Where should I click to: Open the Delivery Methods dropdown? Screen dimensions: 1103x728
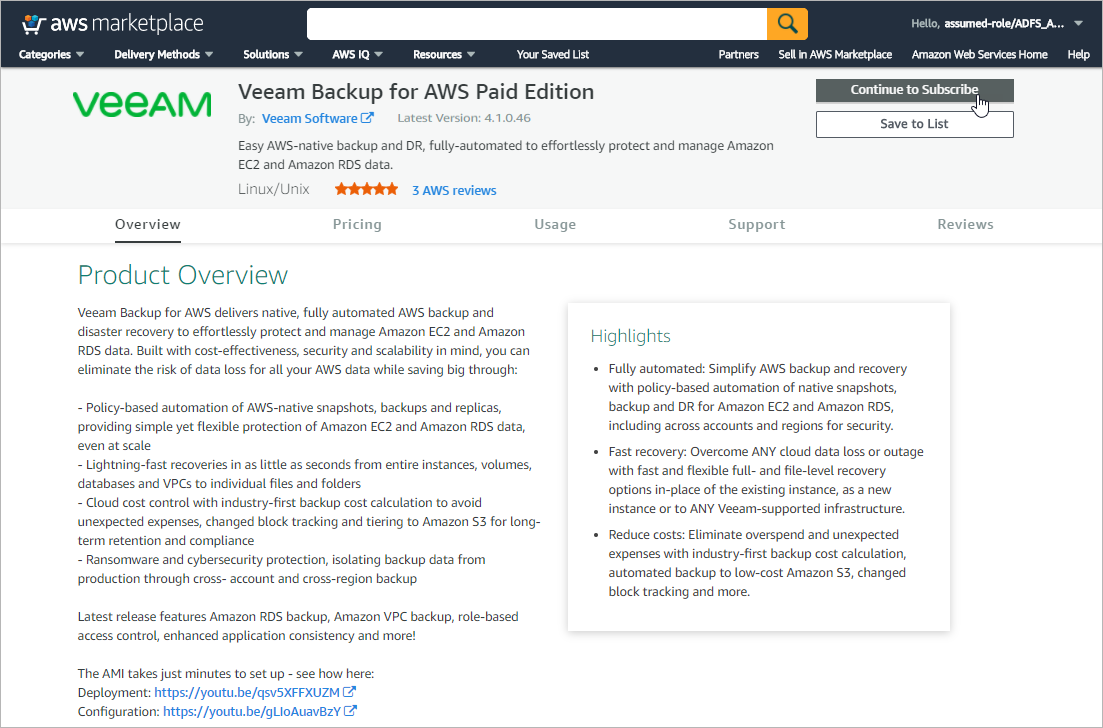[164, 54]
